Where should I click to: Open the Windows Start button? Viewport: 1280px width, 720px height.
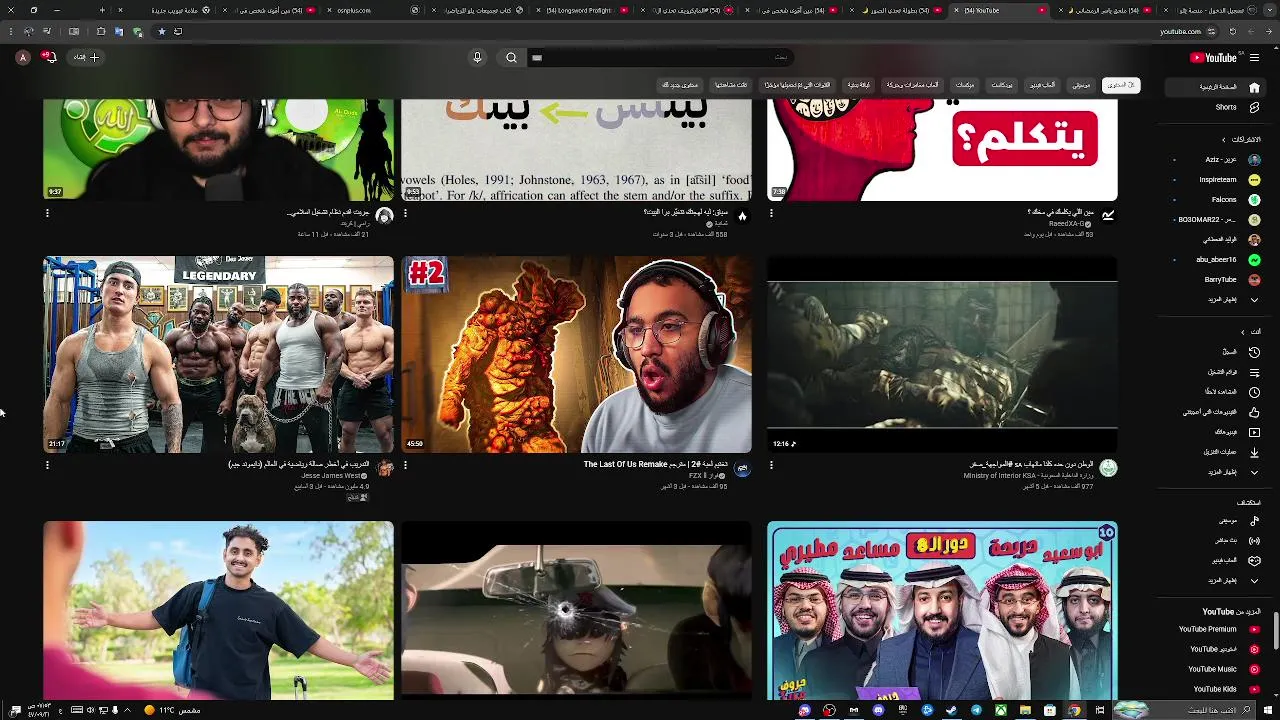coord(1268,710)
